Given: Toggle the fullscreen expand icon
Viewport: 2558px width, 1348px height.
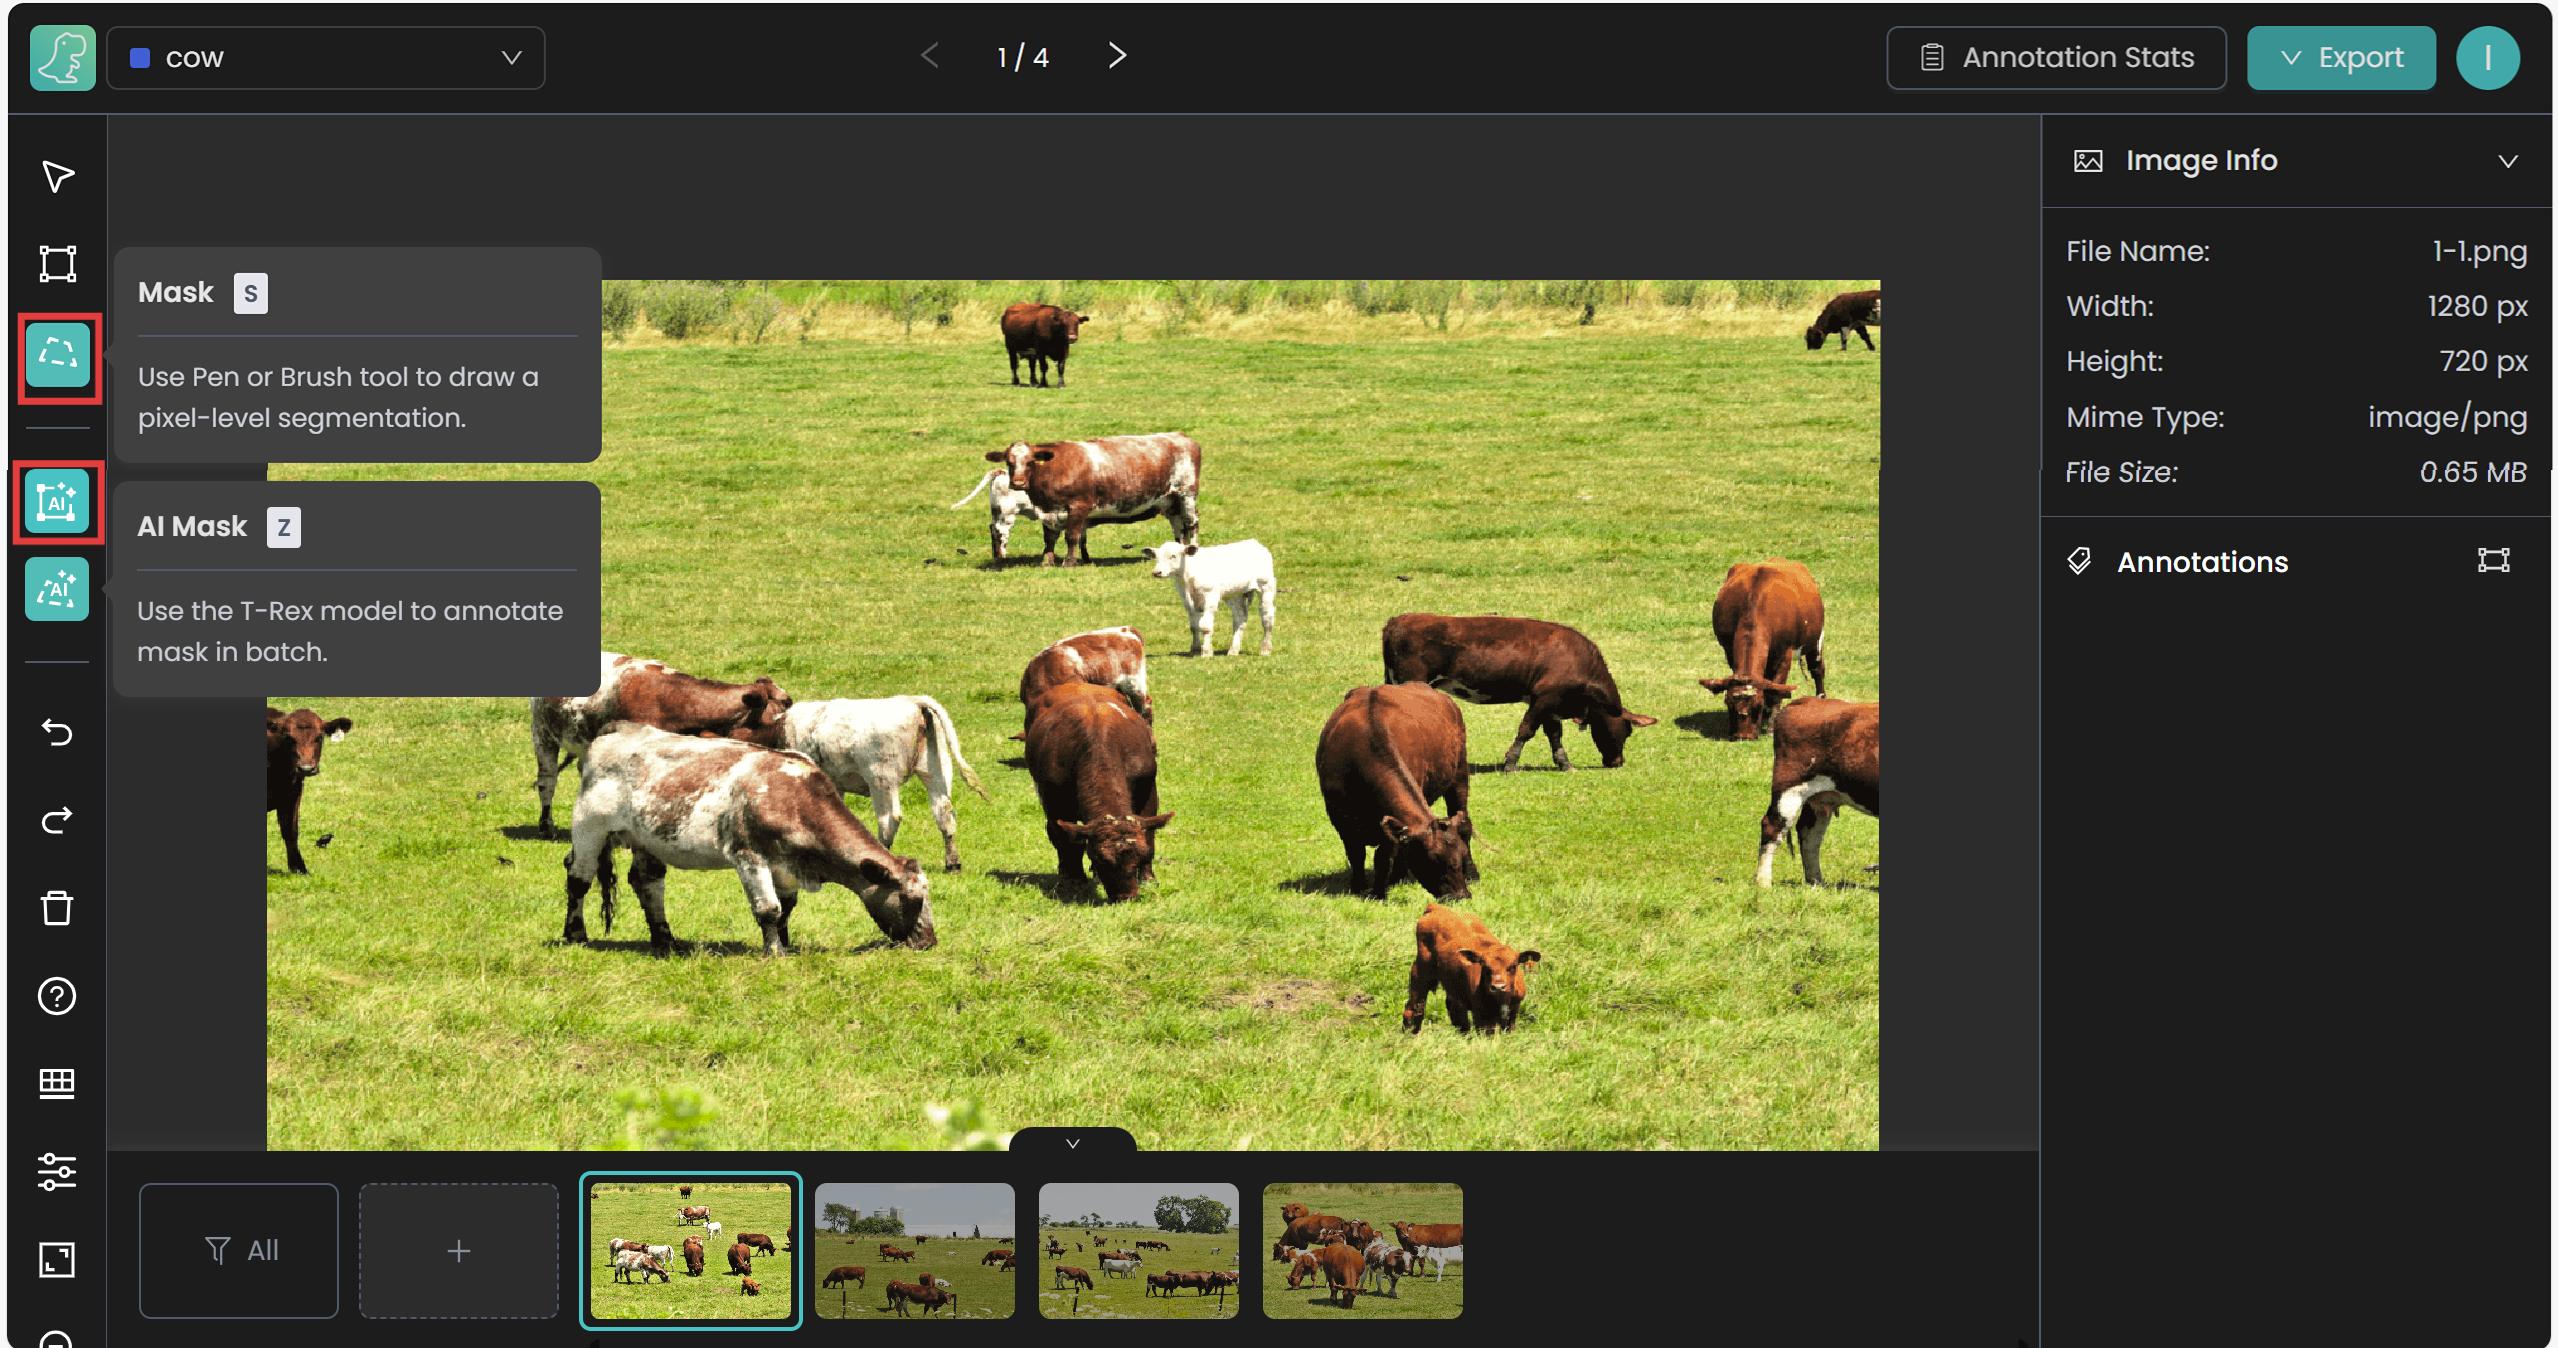Looking at the screenshot, I should point(57,1259).
